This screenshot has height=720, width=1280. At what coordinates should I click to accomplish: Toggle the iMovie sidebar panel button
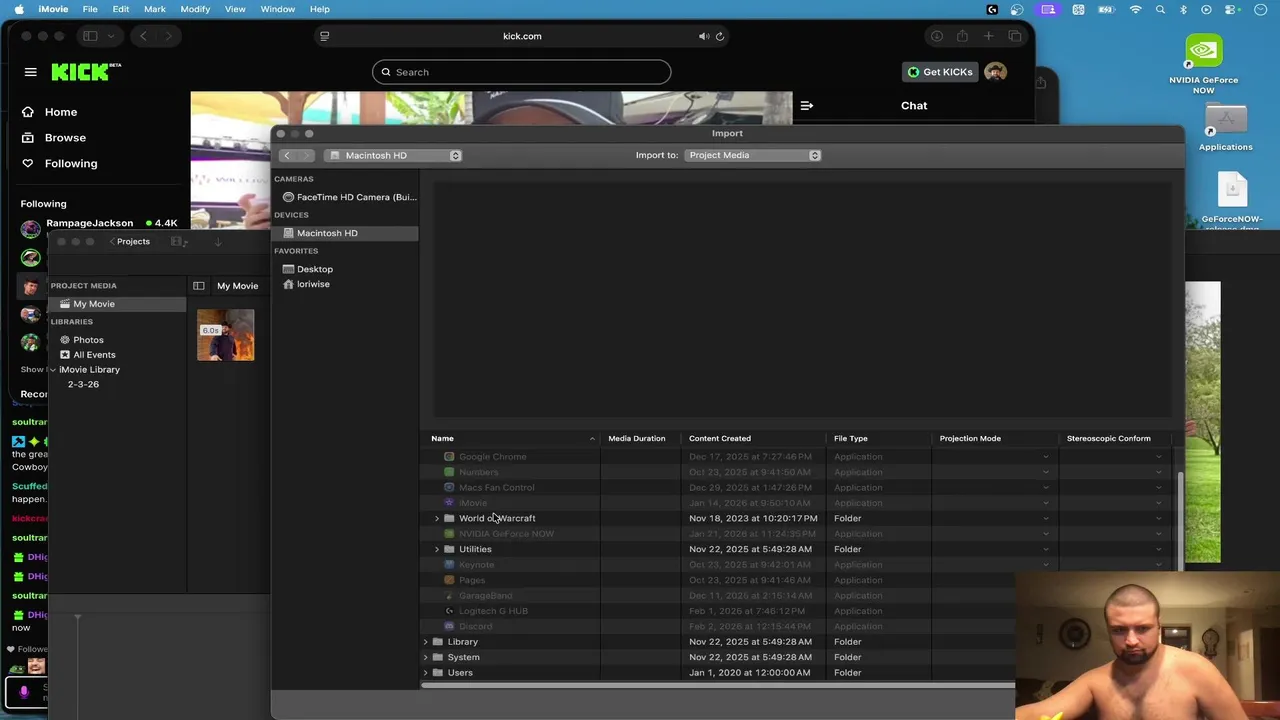pos(198,286)
